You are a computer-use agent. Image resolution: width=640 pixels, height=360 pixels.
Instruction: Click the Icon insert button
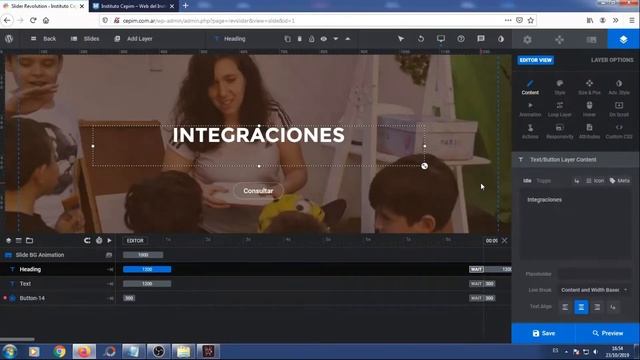click(x=595, y=180)
